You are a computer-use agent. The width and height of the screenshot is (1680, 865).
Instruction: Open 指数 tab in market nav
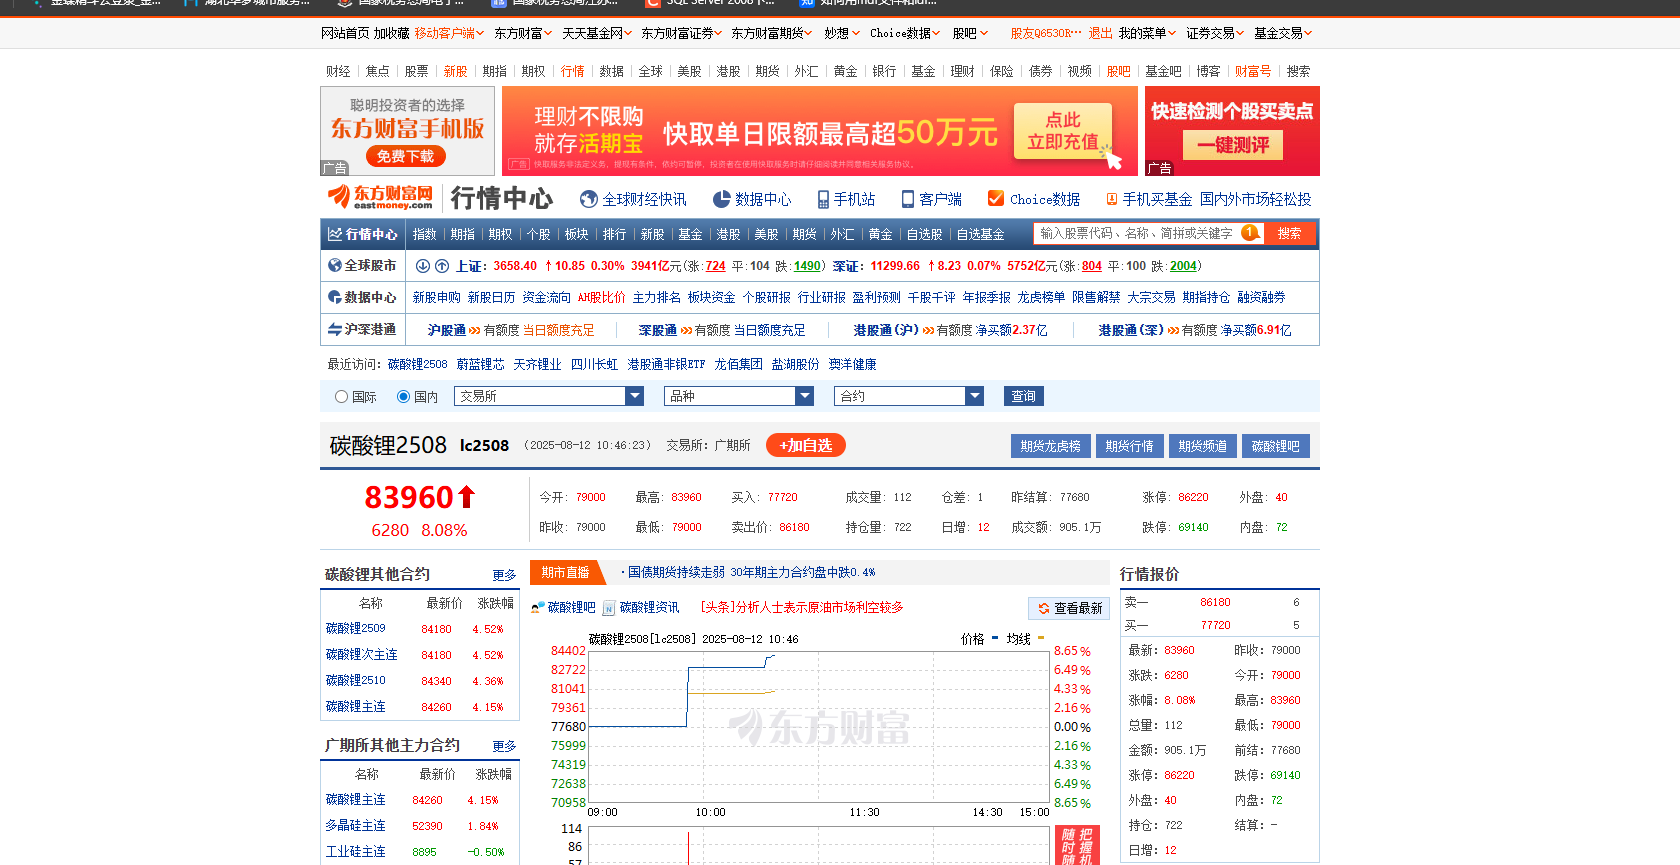tap(425, 234)
